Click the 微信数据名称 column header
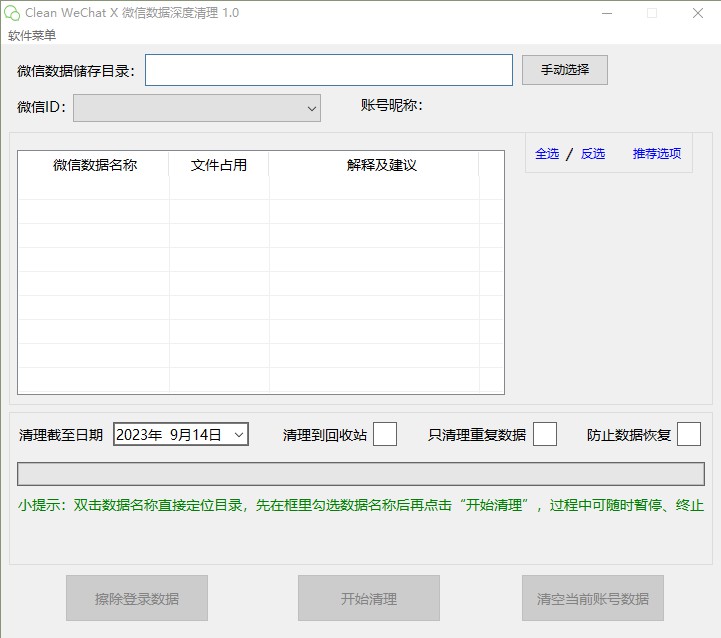The image size is (721, 638). click(x=94, y=165)
